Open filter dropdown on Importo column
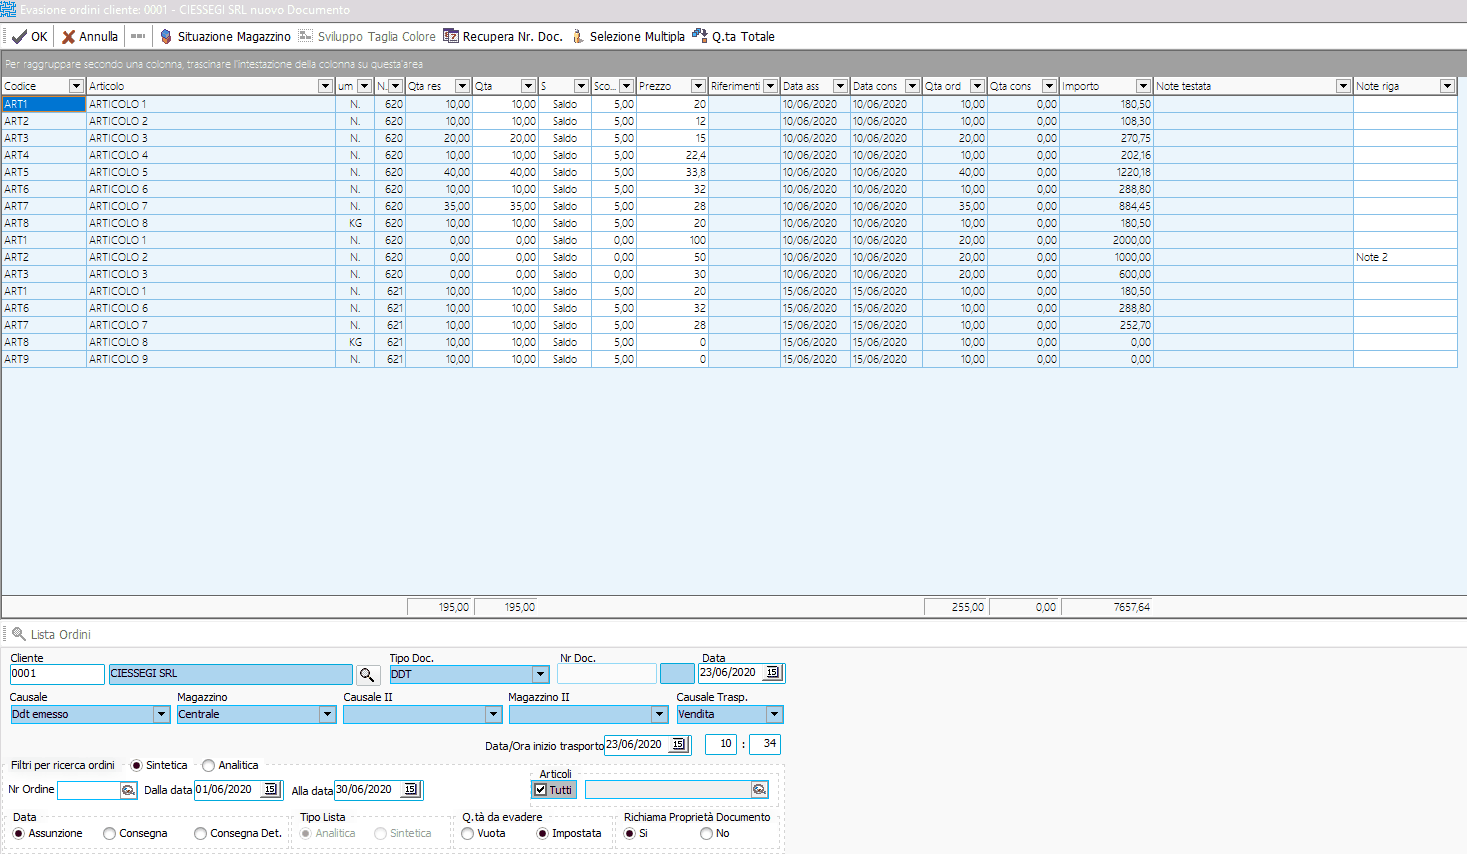1467x854 pixels. tap(1143, 86)
